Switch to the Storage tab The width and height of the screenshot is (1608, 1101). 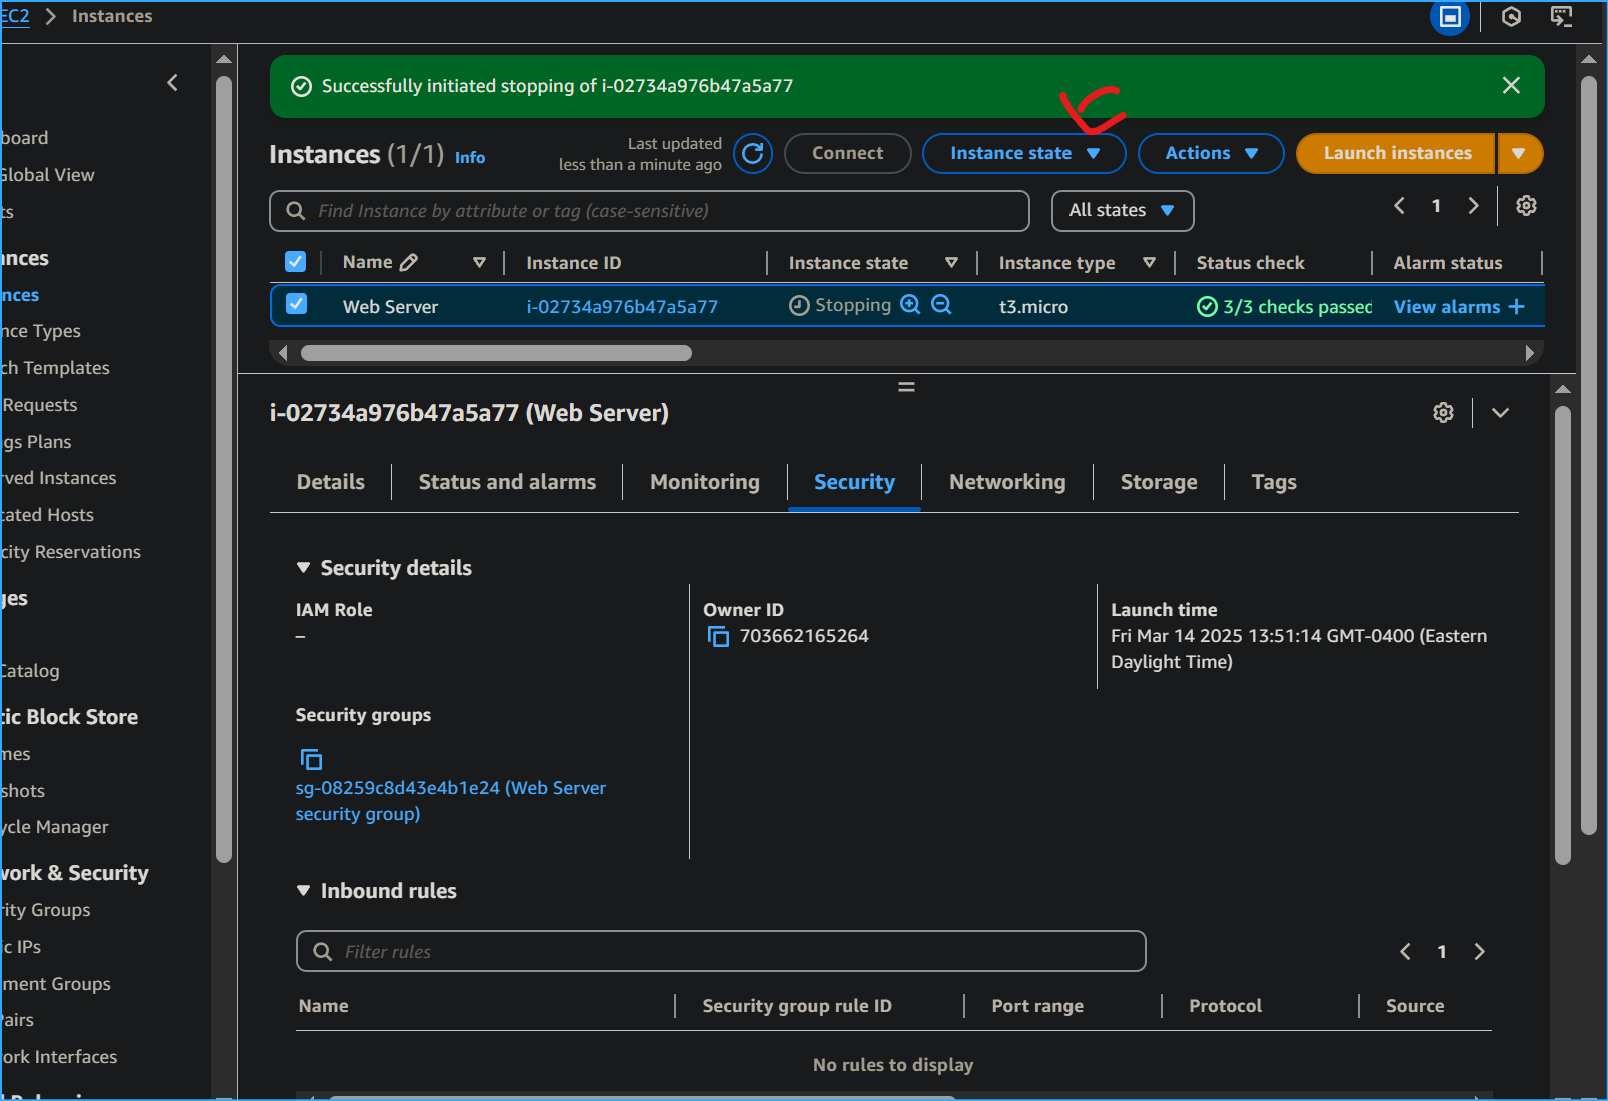tap(1158, 482)
